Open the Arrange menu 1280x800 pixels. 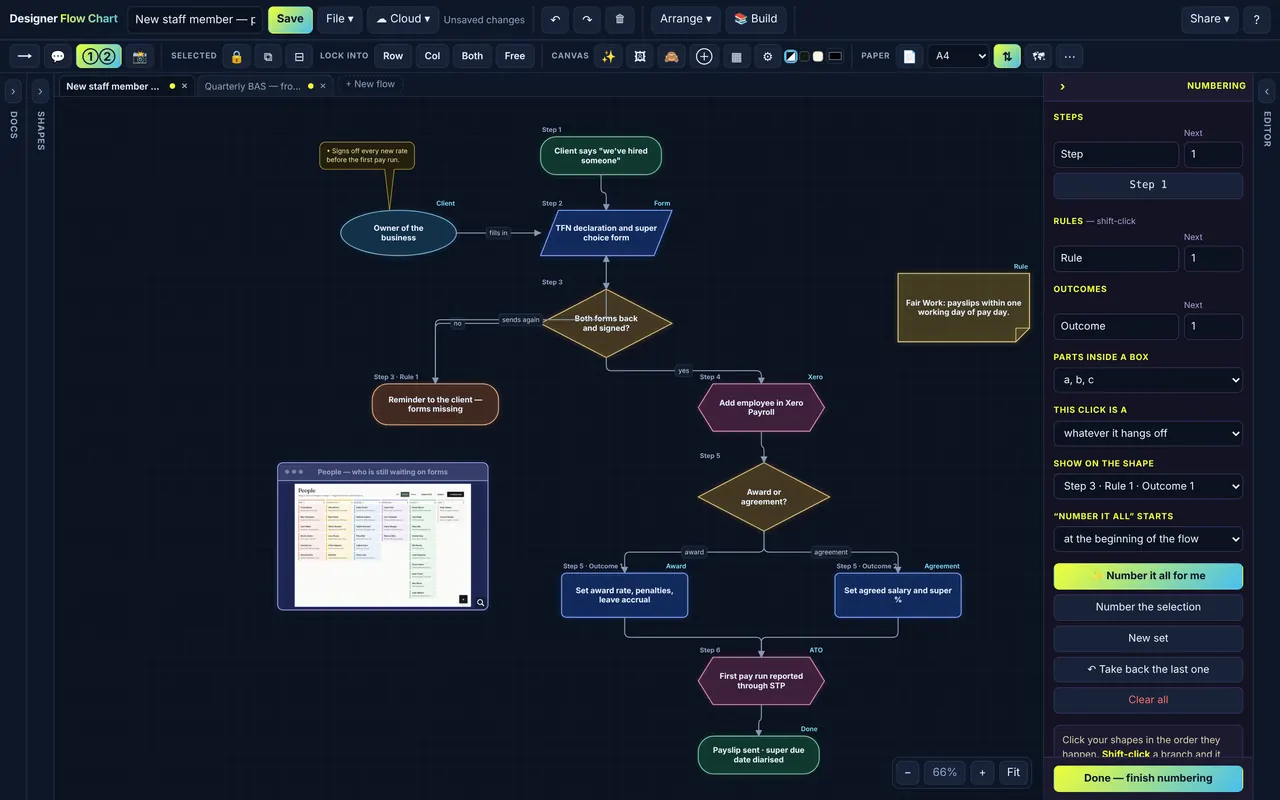[x=686, y=19]
